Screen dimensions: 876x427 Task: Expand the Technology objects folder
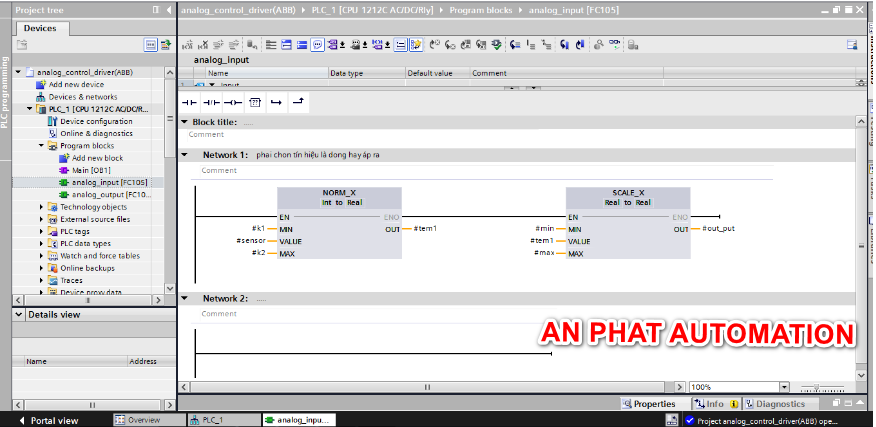[42, 207]
